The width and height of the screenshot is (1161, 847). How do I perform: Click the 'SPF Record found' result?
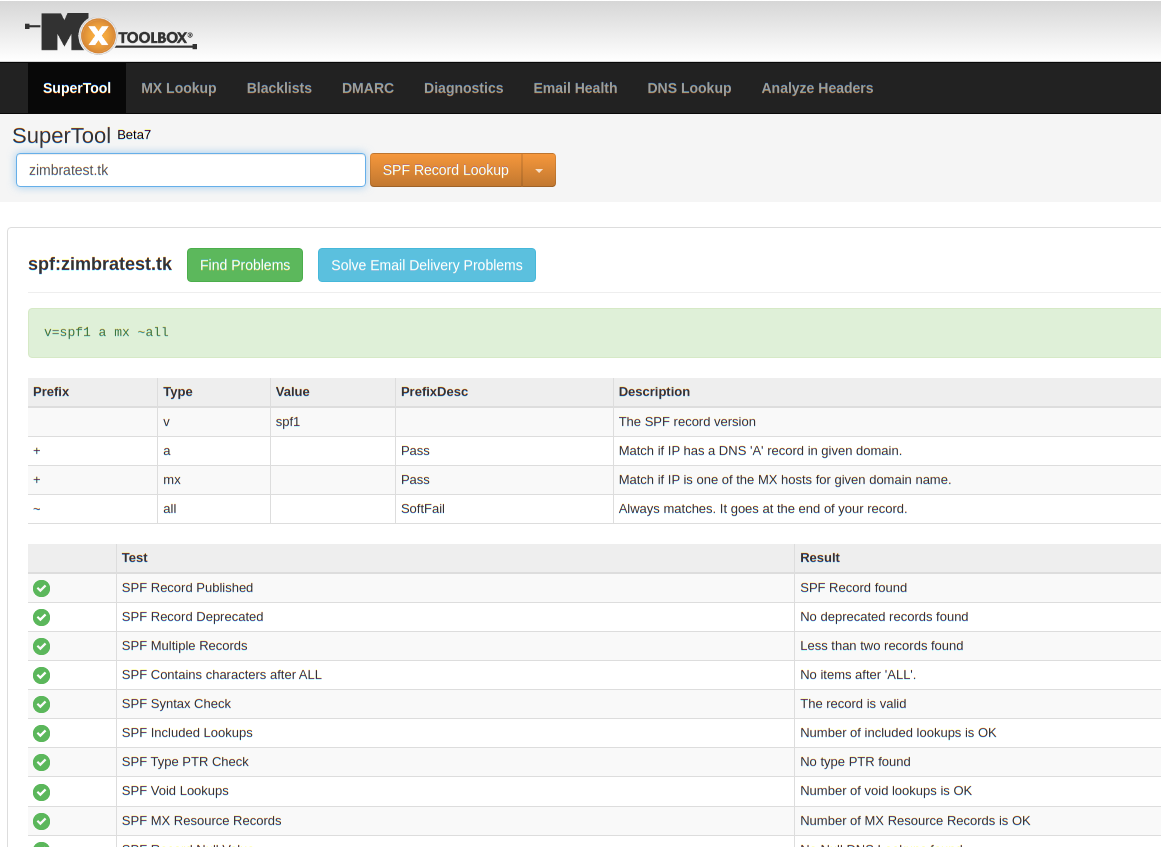pyautogui.click(x=853, y=588)
